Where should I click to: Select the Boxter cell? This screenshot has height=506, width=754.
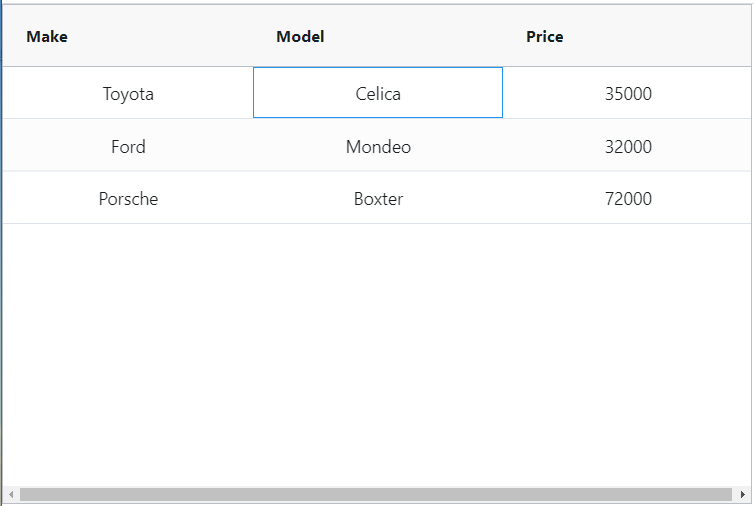tap(378, 198)
